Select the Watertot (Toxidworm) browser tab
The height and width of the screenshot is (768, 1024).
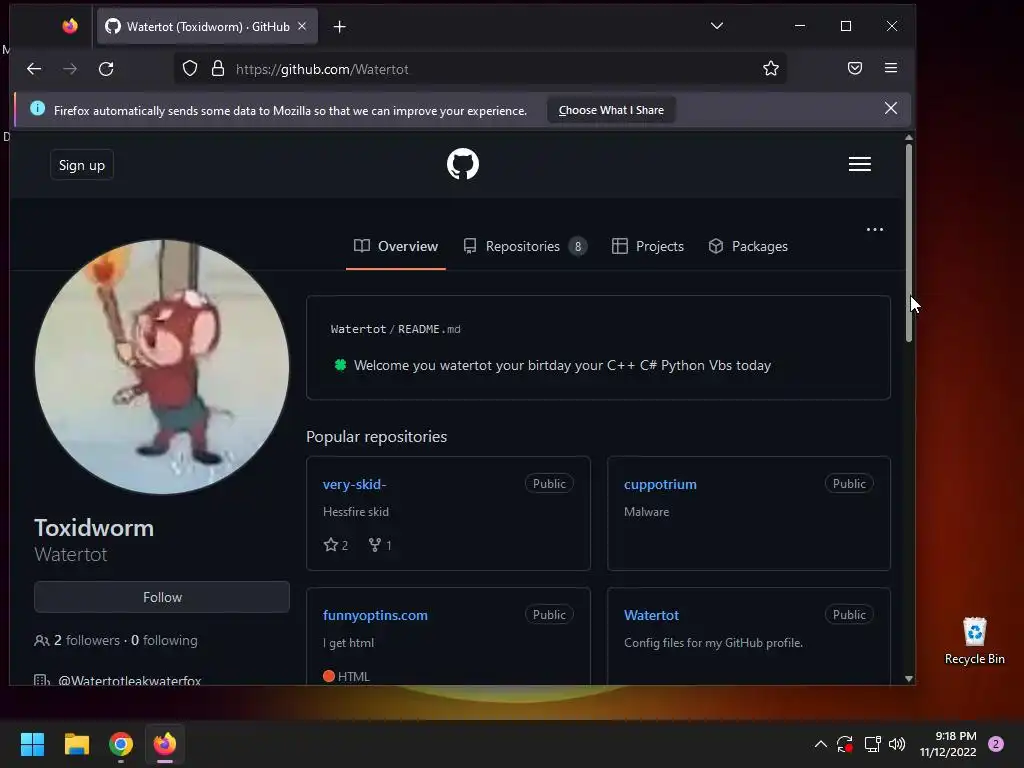tap(207, 27)
